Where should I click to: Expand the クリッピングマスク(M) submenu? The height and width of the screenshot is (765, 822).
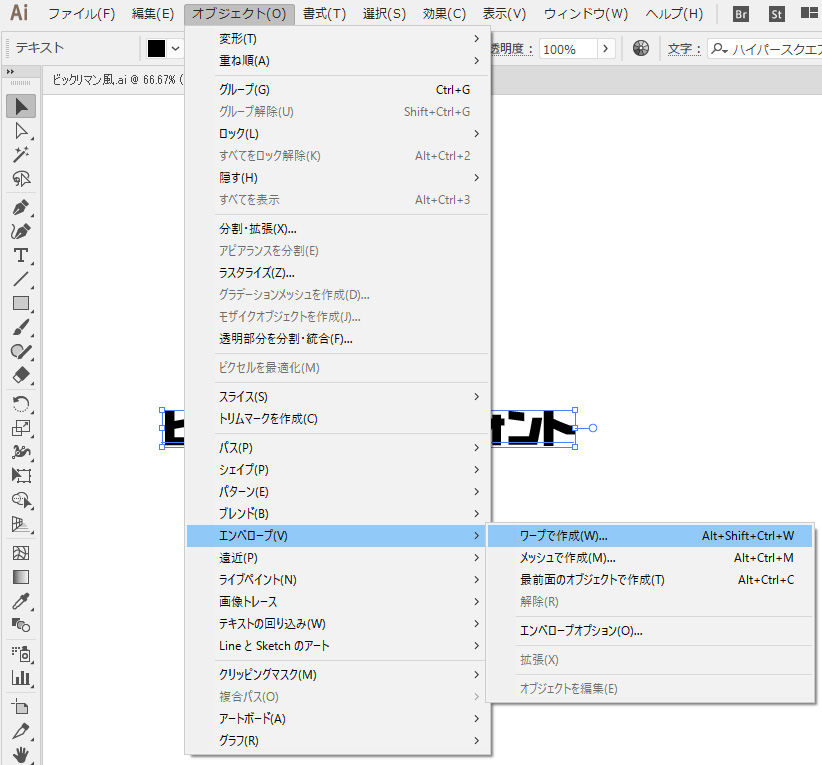338,675
